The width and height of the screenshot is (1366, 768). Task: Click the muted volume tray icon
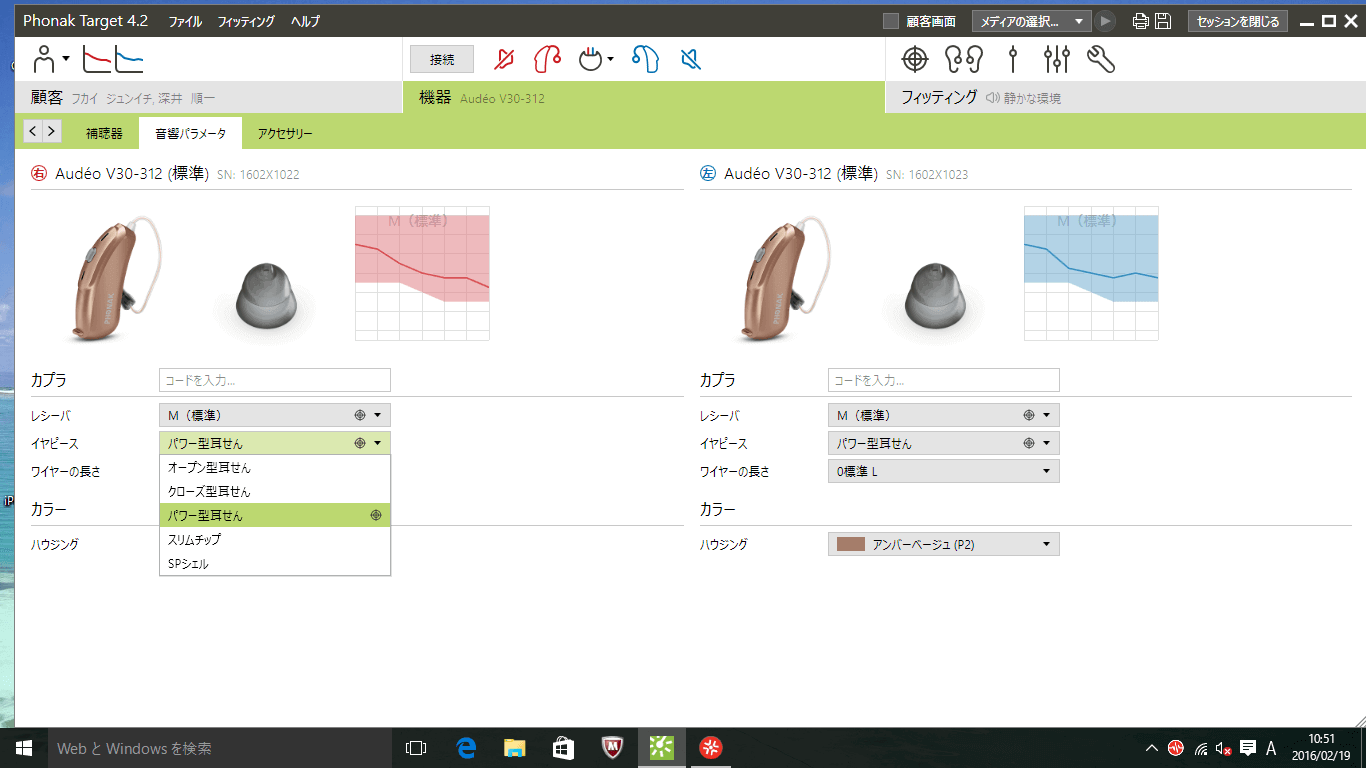(x=1224, y=748)
